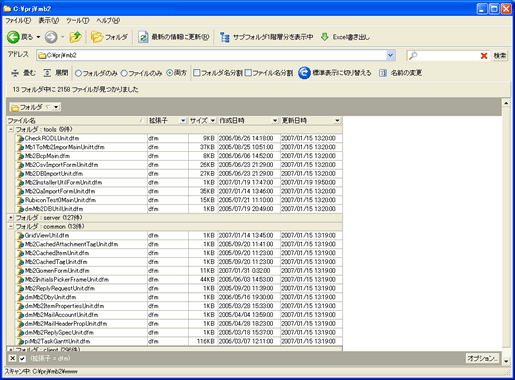Select file Mb2GomenFormUnit.dfm icon
Viewport: 515px width, 380px height.
pos(21,271)
